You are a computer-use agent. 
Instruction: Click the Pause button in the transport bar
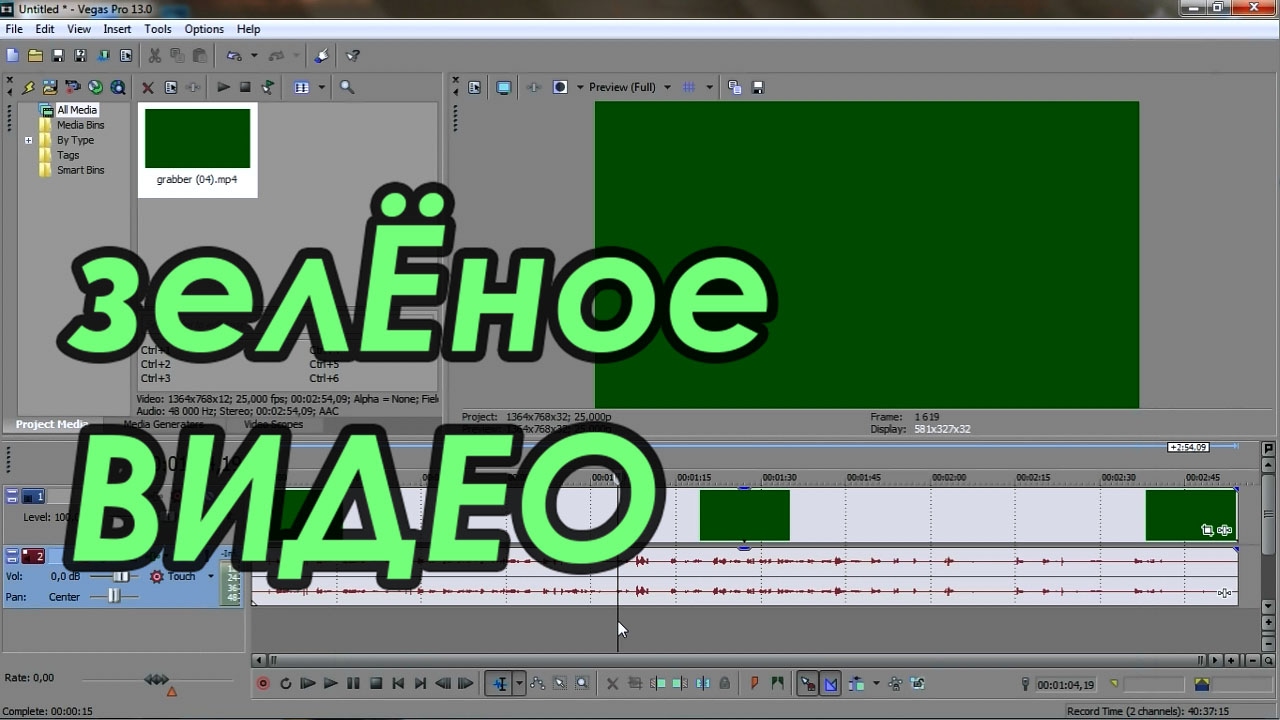tap(353, 684)
